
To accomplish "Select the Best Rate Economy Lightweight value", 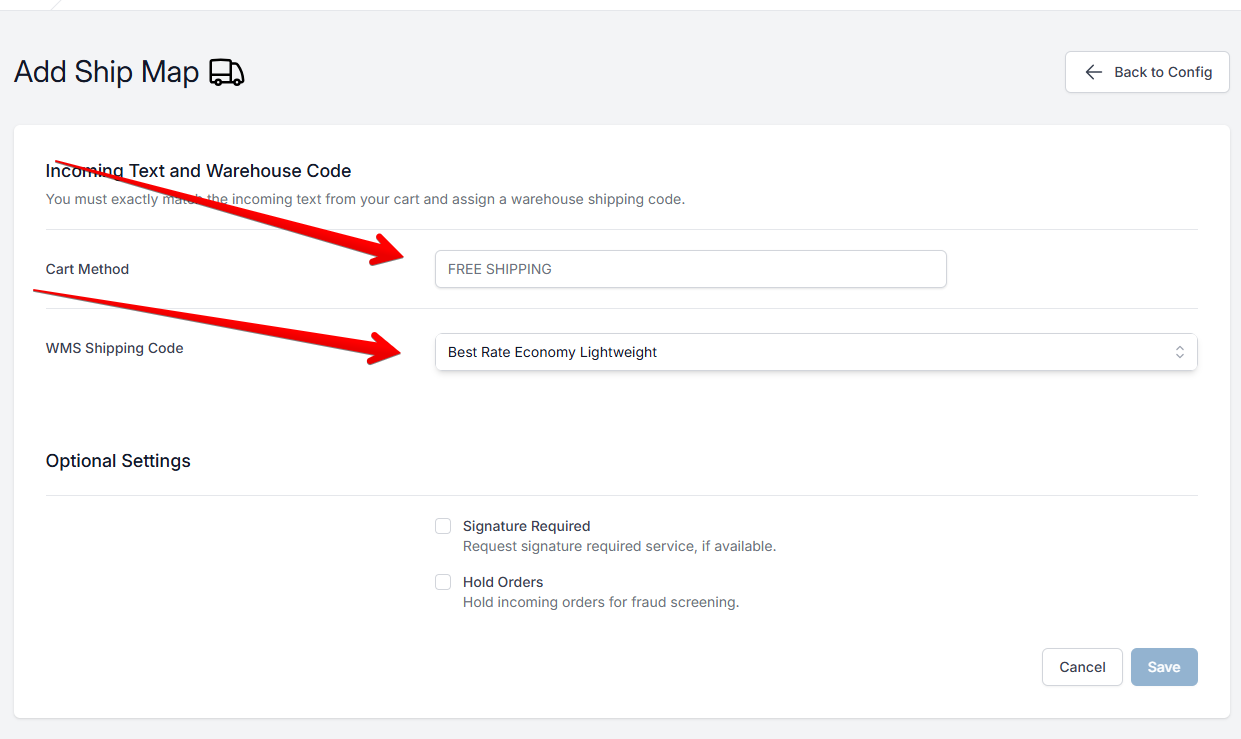I will 552,352.
